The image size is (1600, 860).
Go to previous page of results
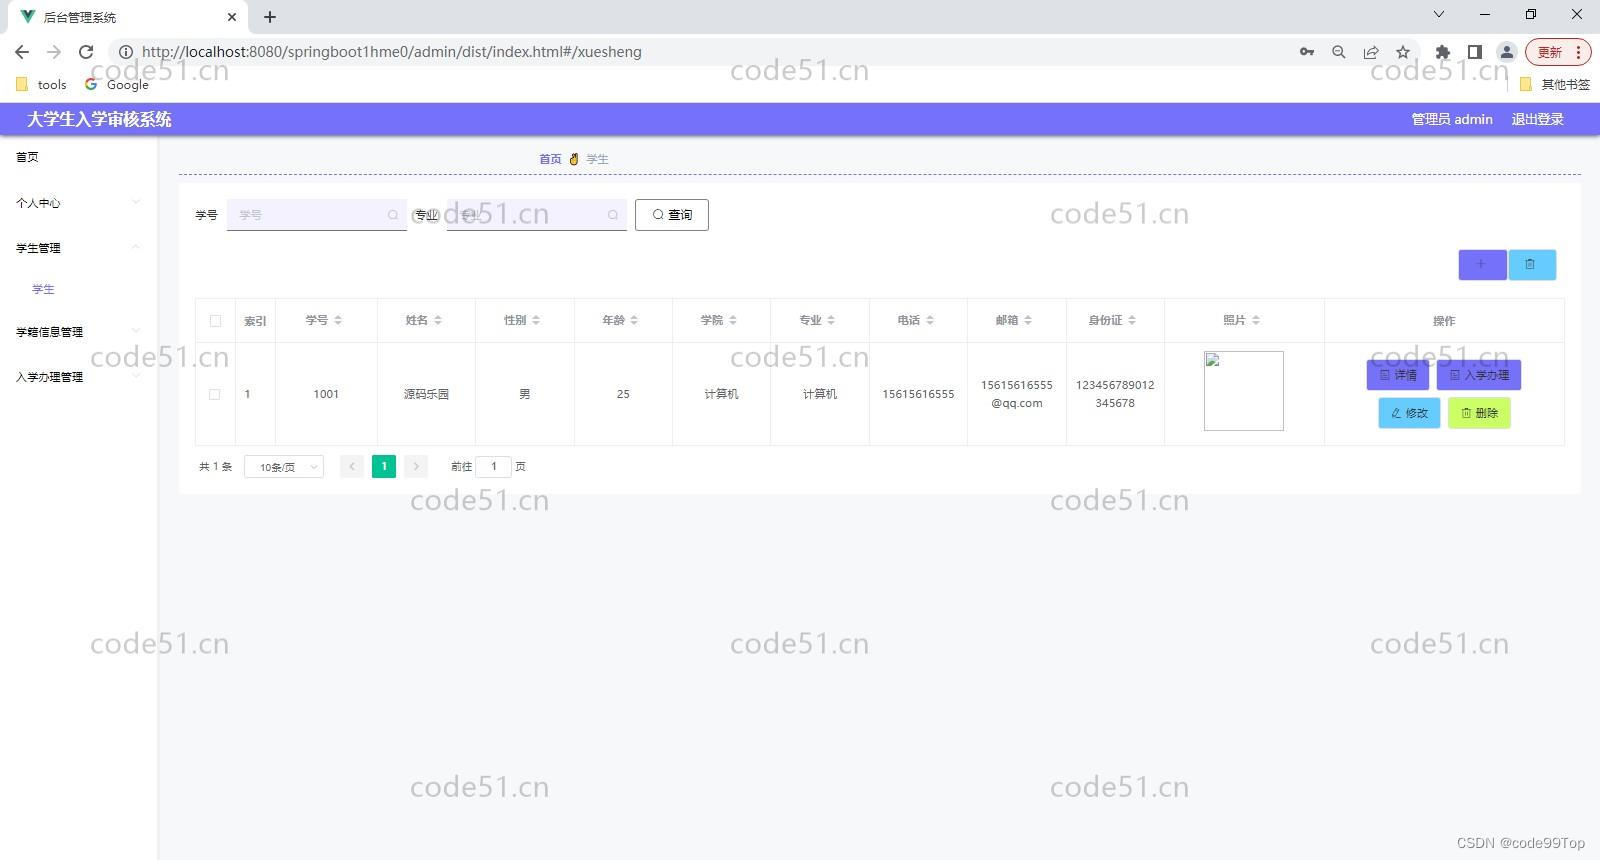tap(352, 467)
